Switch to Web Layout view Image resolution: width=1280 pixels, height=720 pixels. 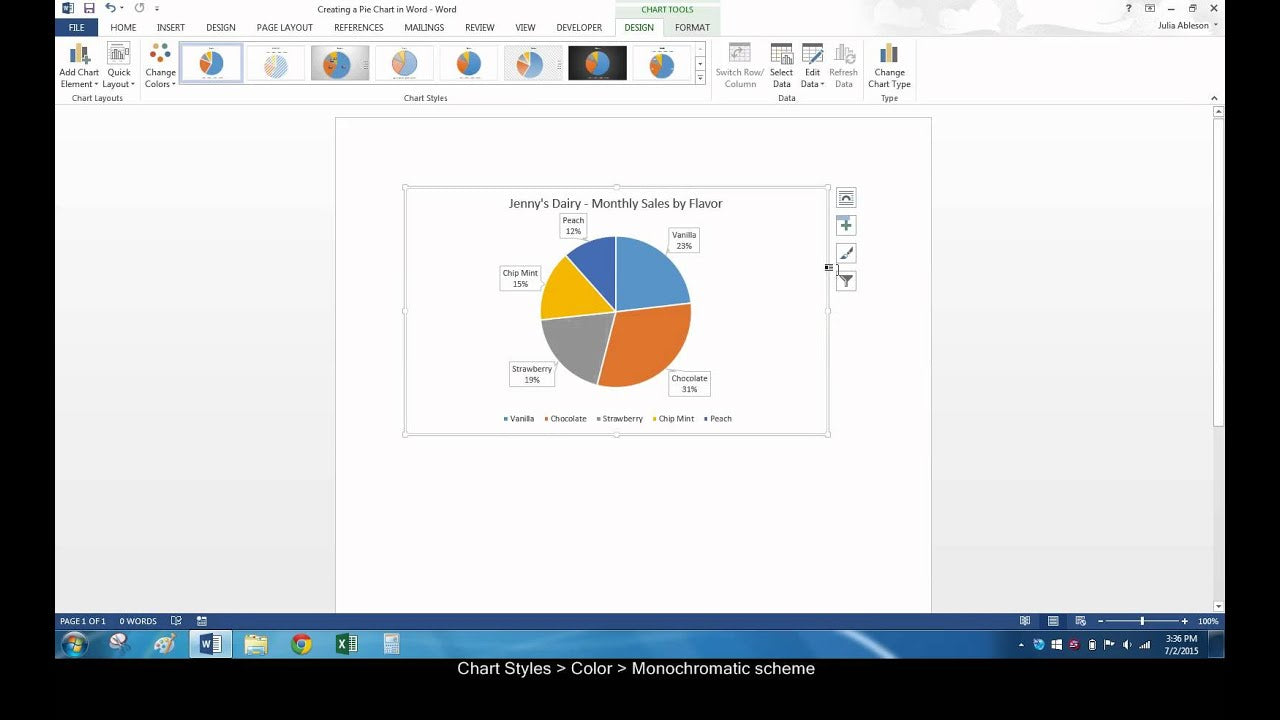pos(1080,621)
